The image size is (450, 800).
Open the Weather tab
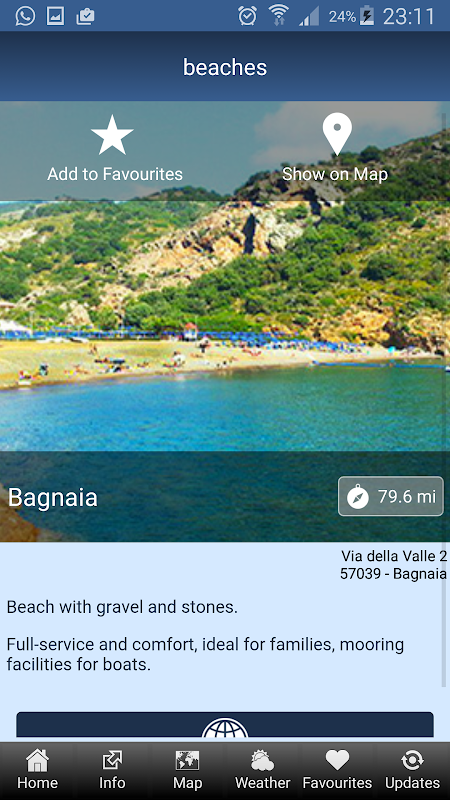(262, 770)
